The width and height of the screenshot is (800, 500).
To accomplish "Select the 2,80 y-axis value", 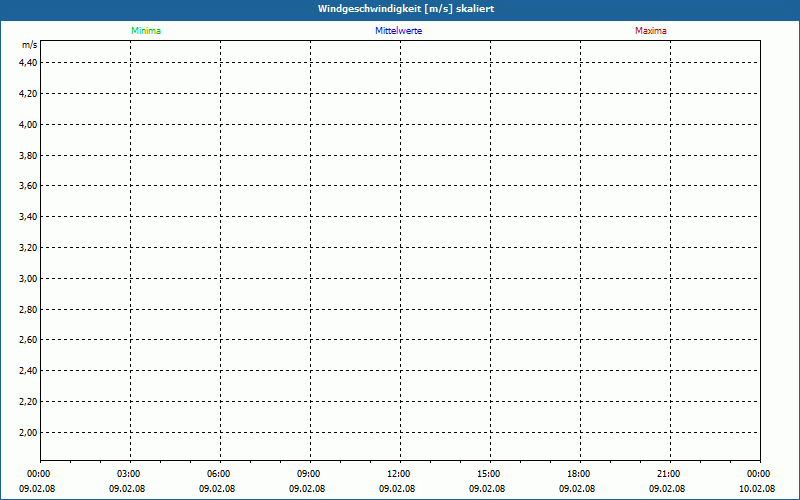I will (28, 309).
